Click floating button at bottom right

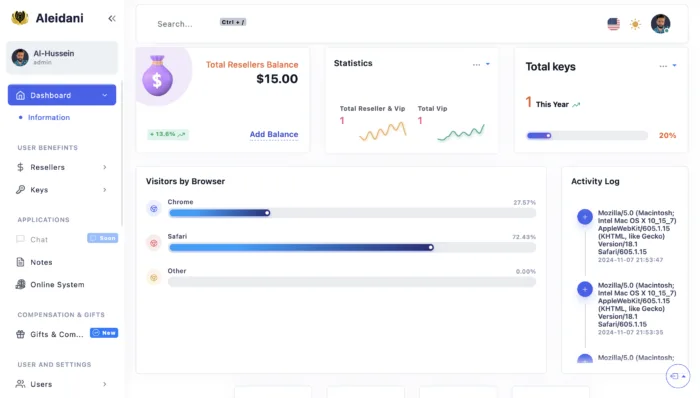678,376
